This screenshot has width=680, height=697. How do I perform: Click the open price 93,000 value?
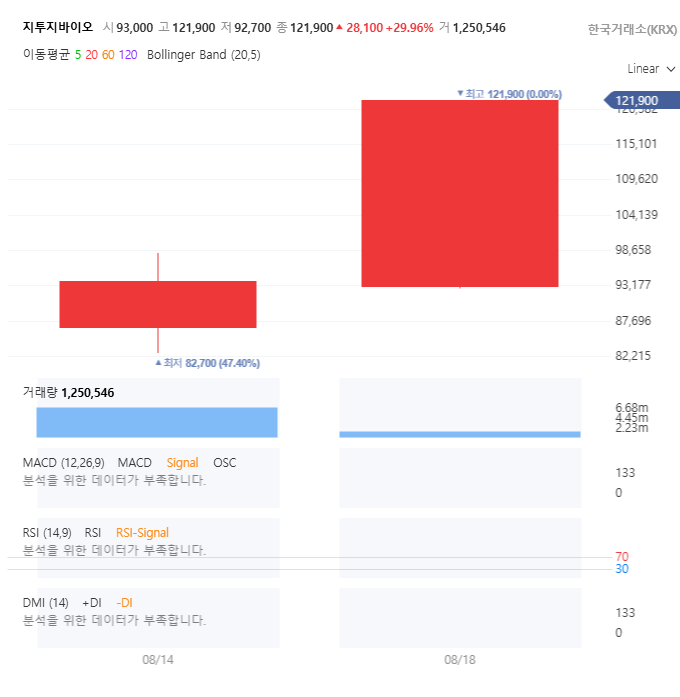135,28
